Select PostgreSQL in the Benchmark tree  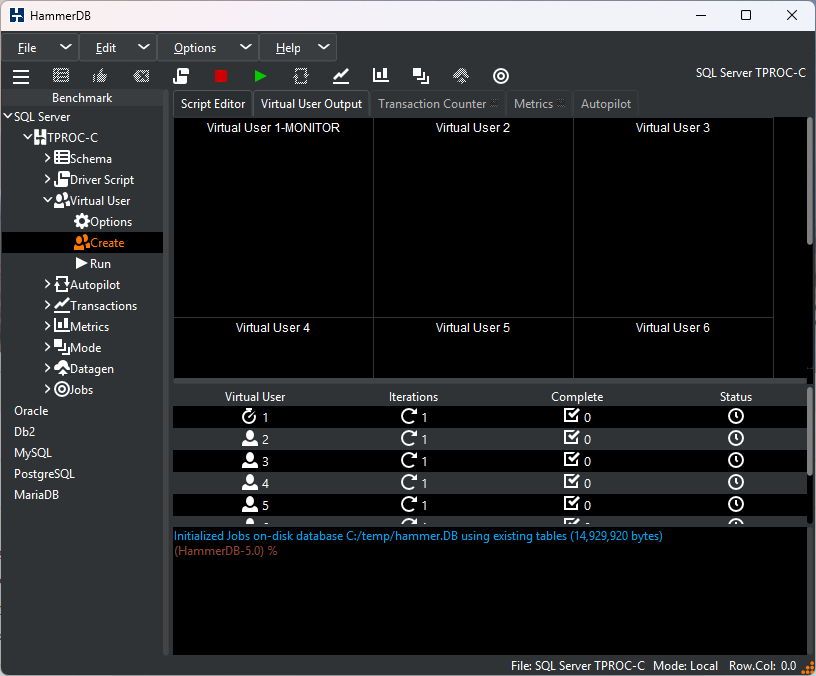click(x=44, y=474)
